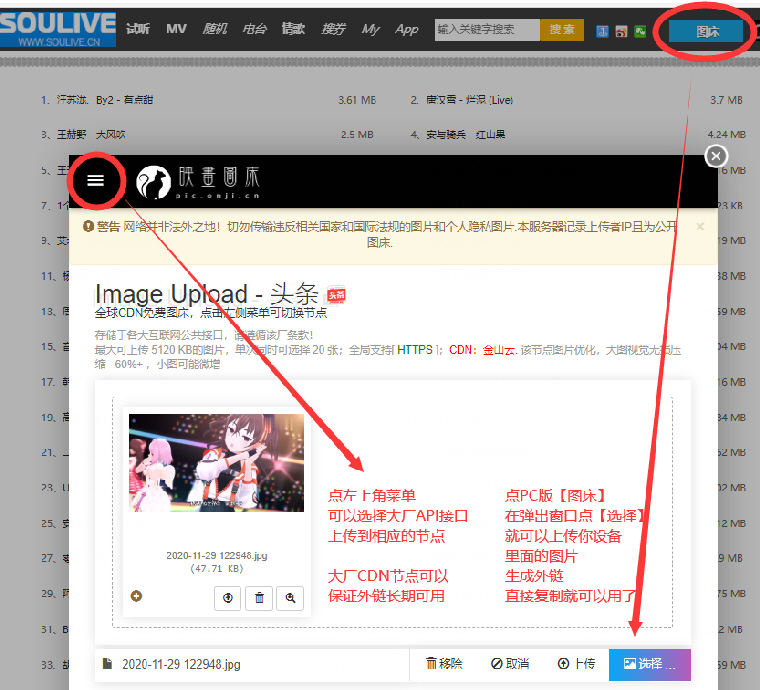
Task: Click the zoom magnifier icon under thumbnail
Action: tap(290, 597)
